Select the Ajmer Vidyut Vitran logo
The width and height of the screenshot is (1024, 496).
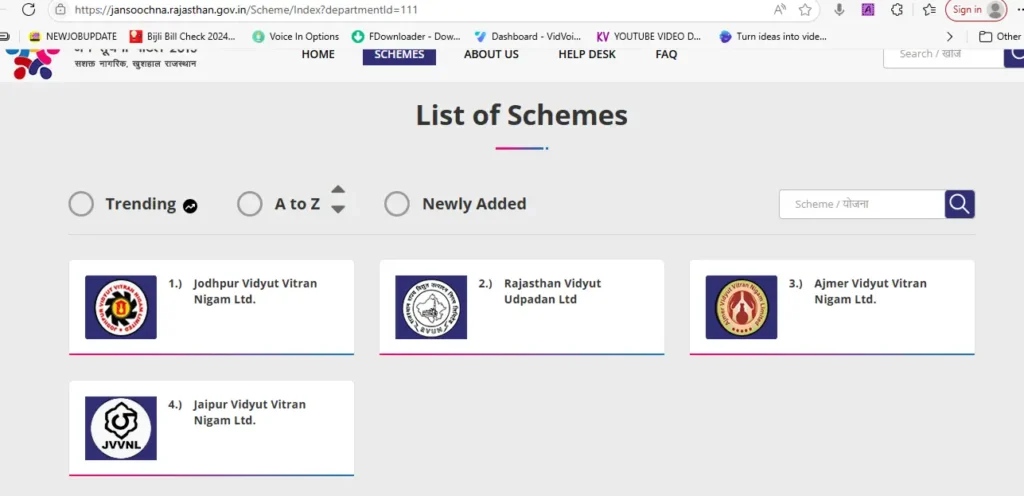coord(741,307)
